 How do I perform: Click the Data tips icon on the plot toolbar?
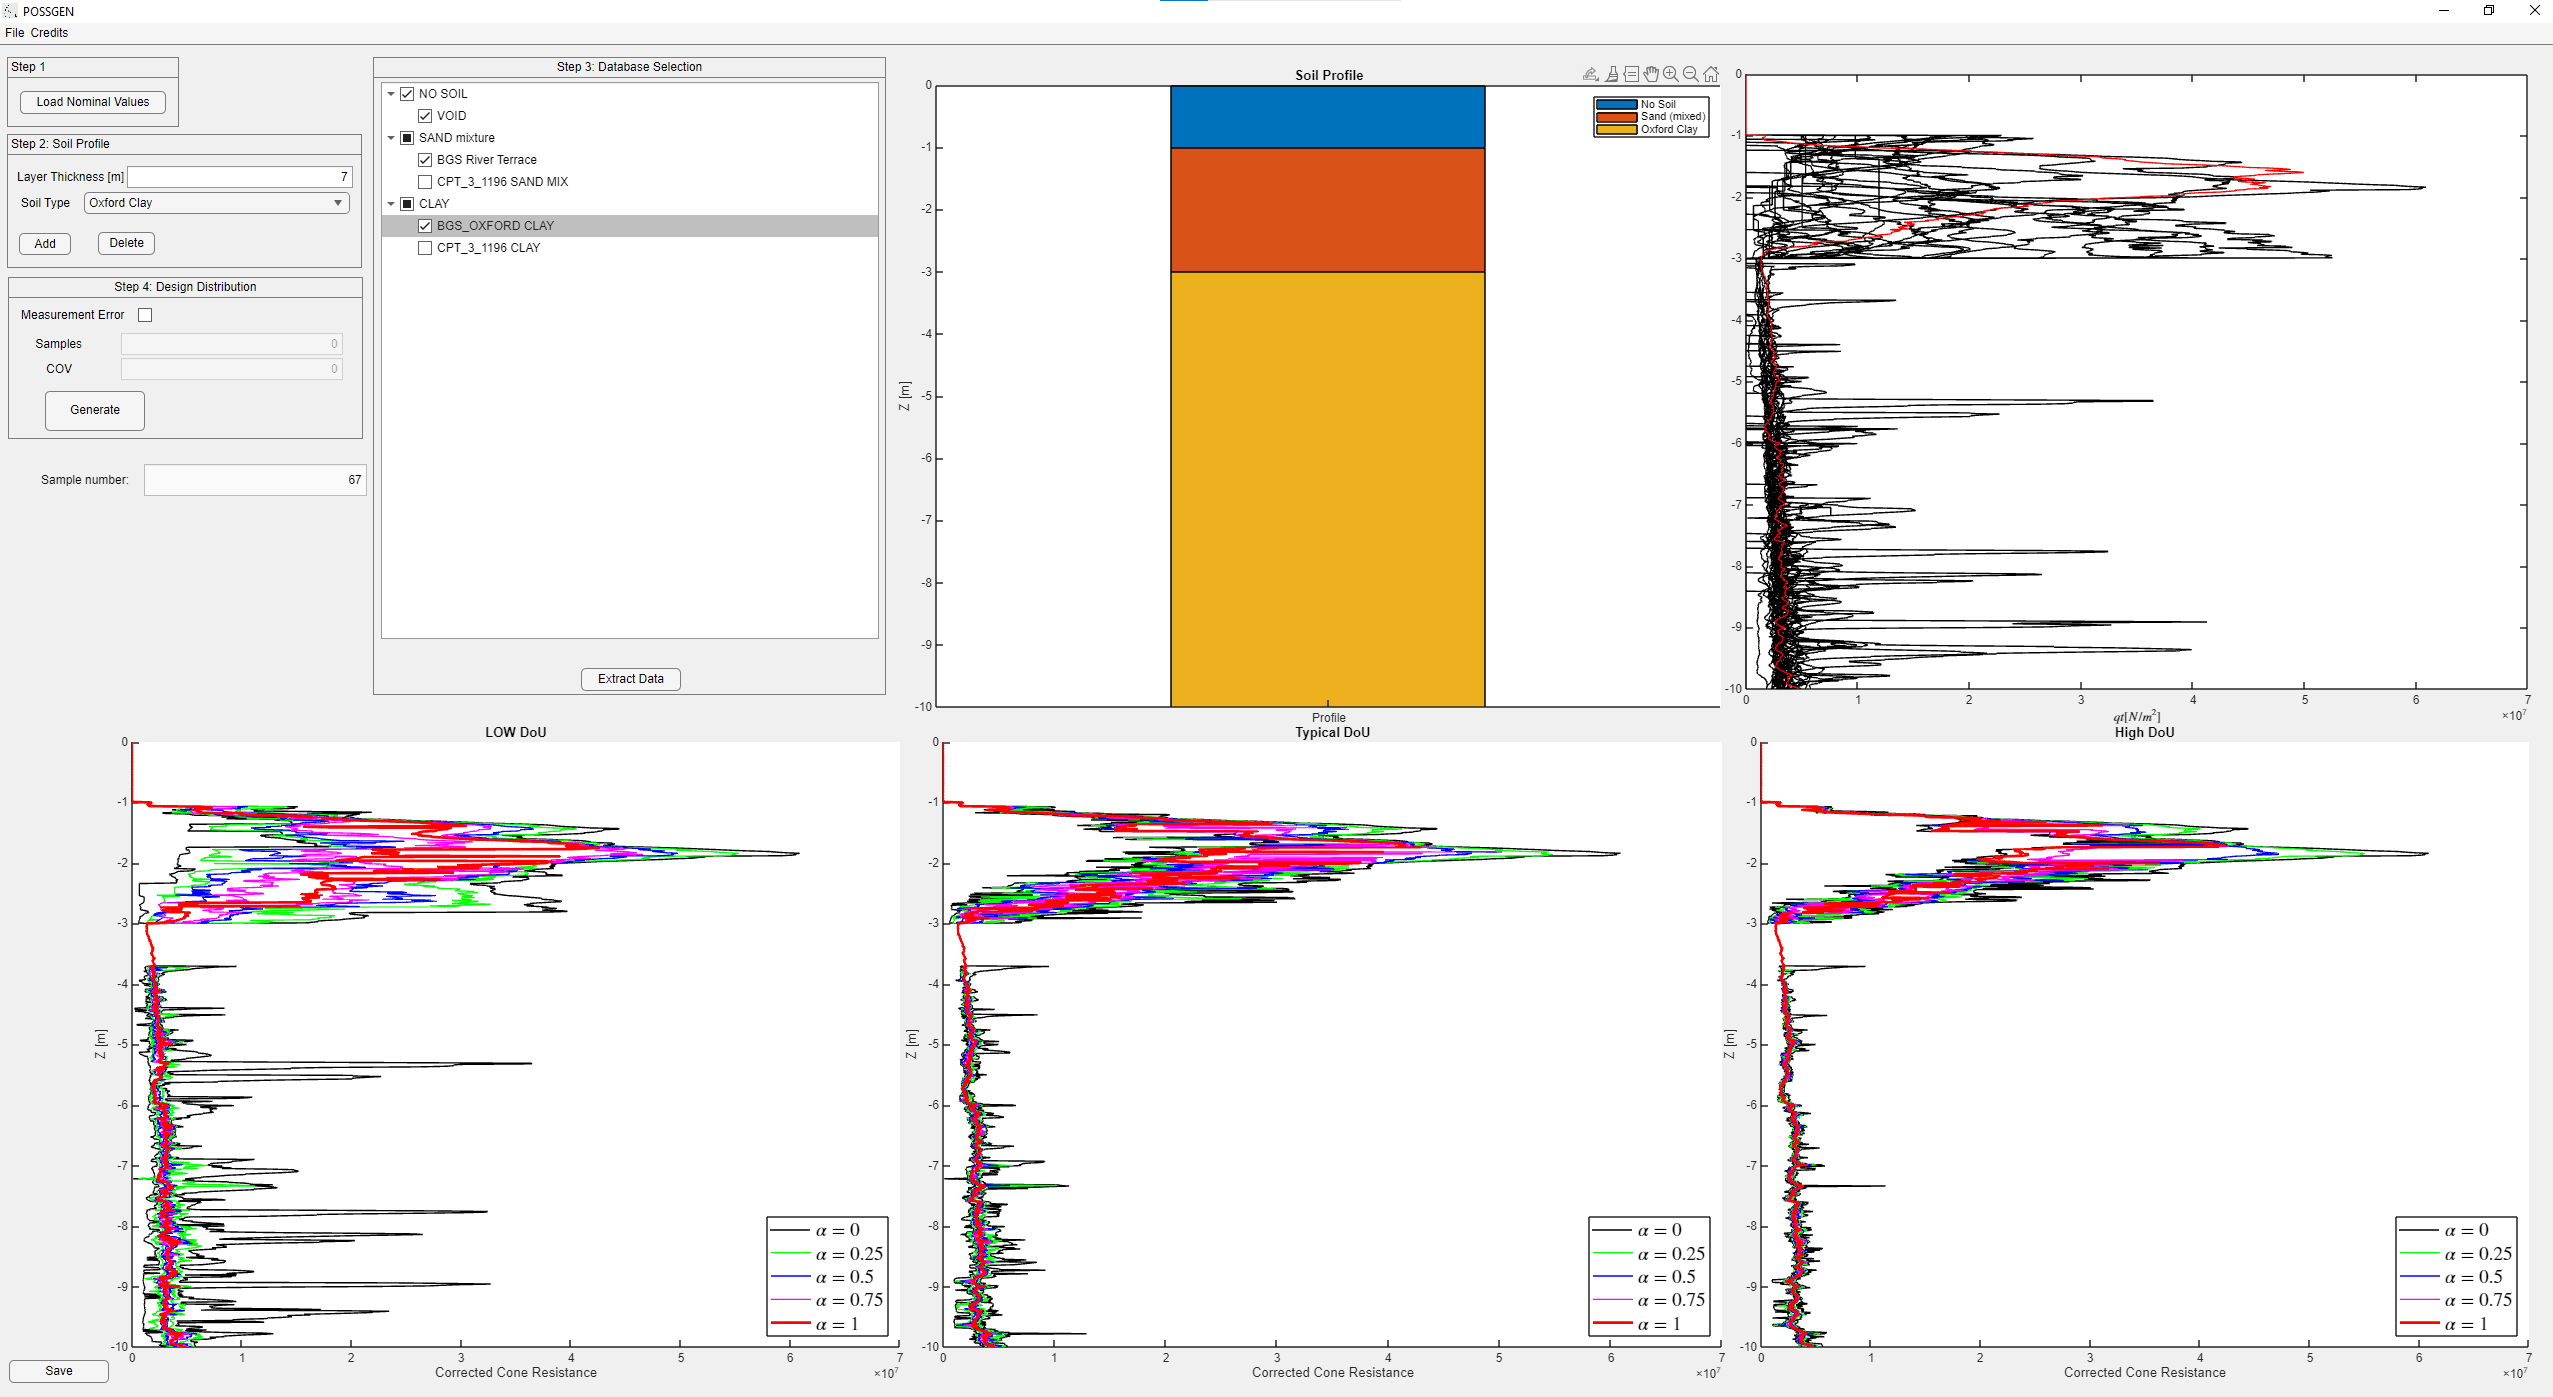pyautogui.click(x=1632, y=74)
